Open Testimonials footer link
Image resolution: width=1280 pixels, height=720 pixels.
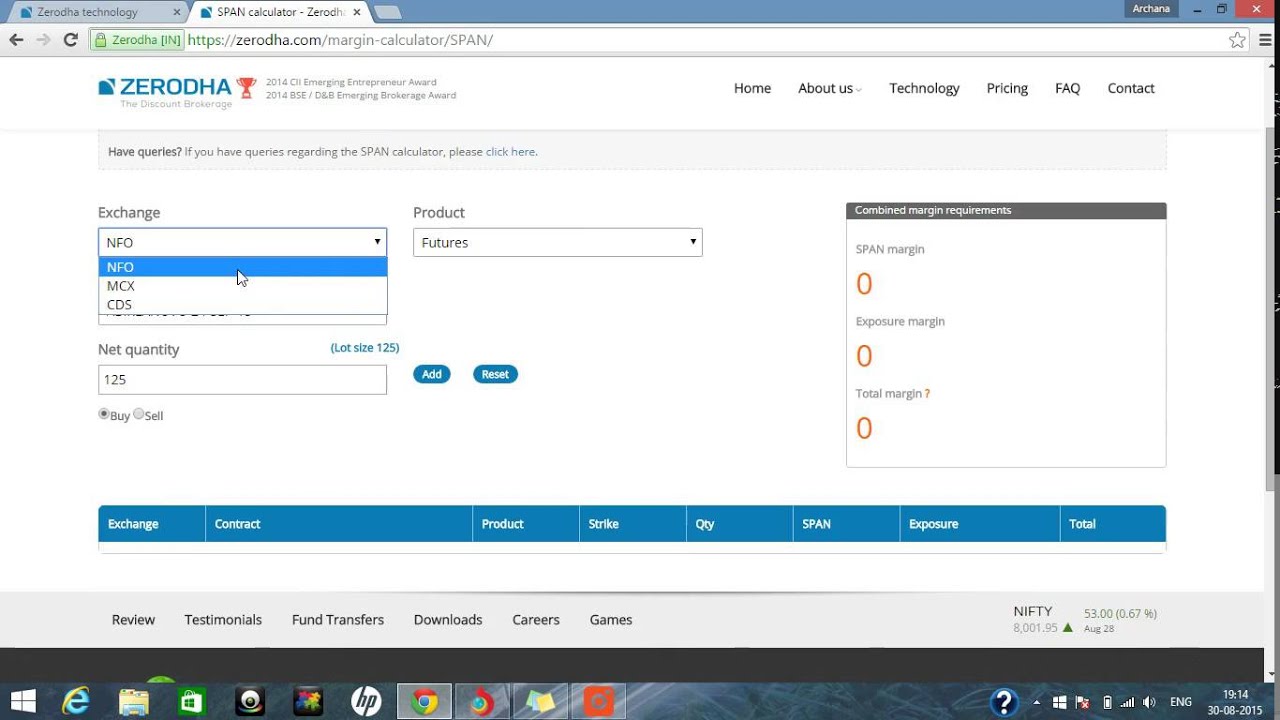tap(223, 620)
